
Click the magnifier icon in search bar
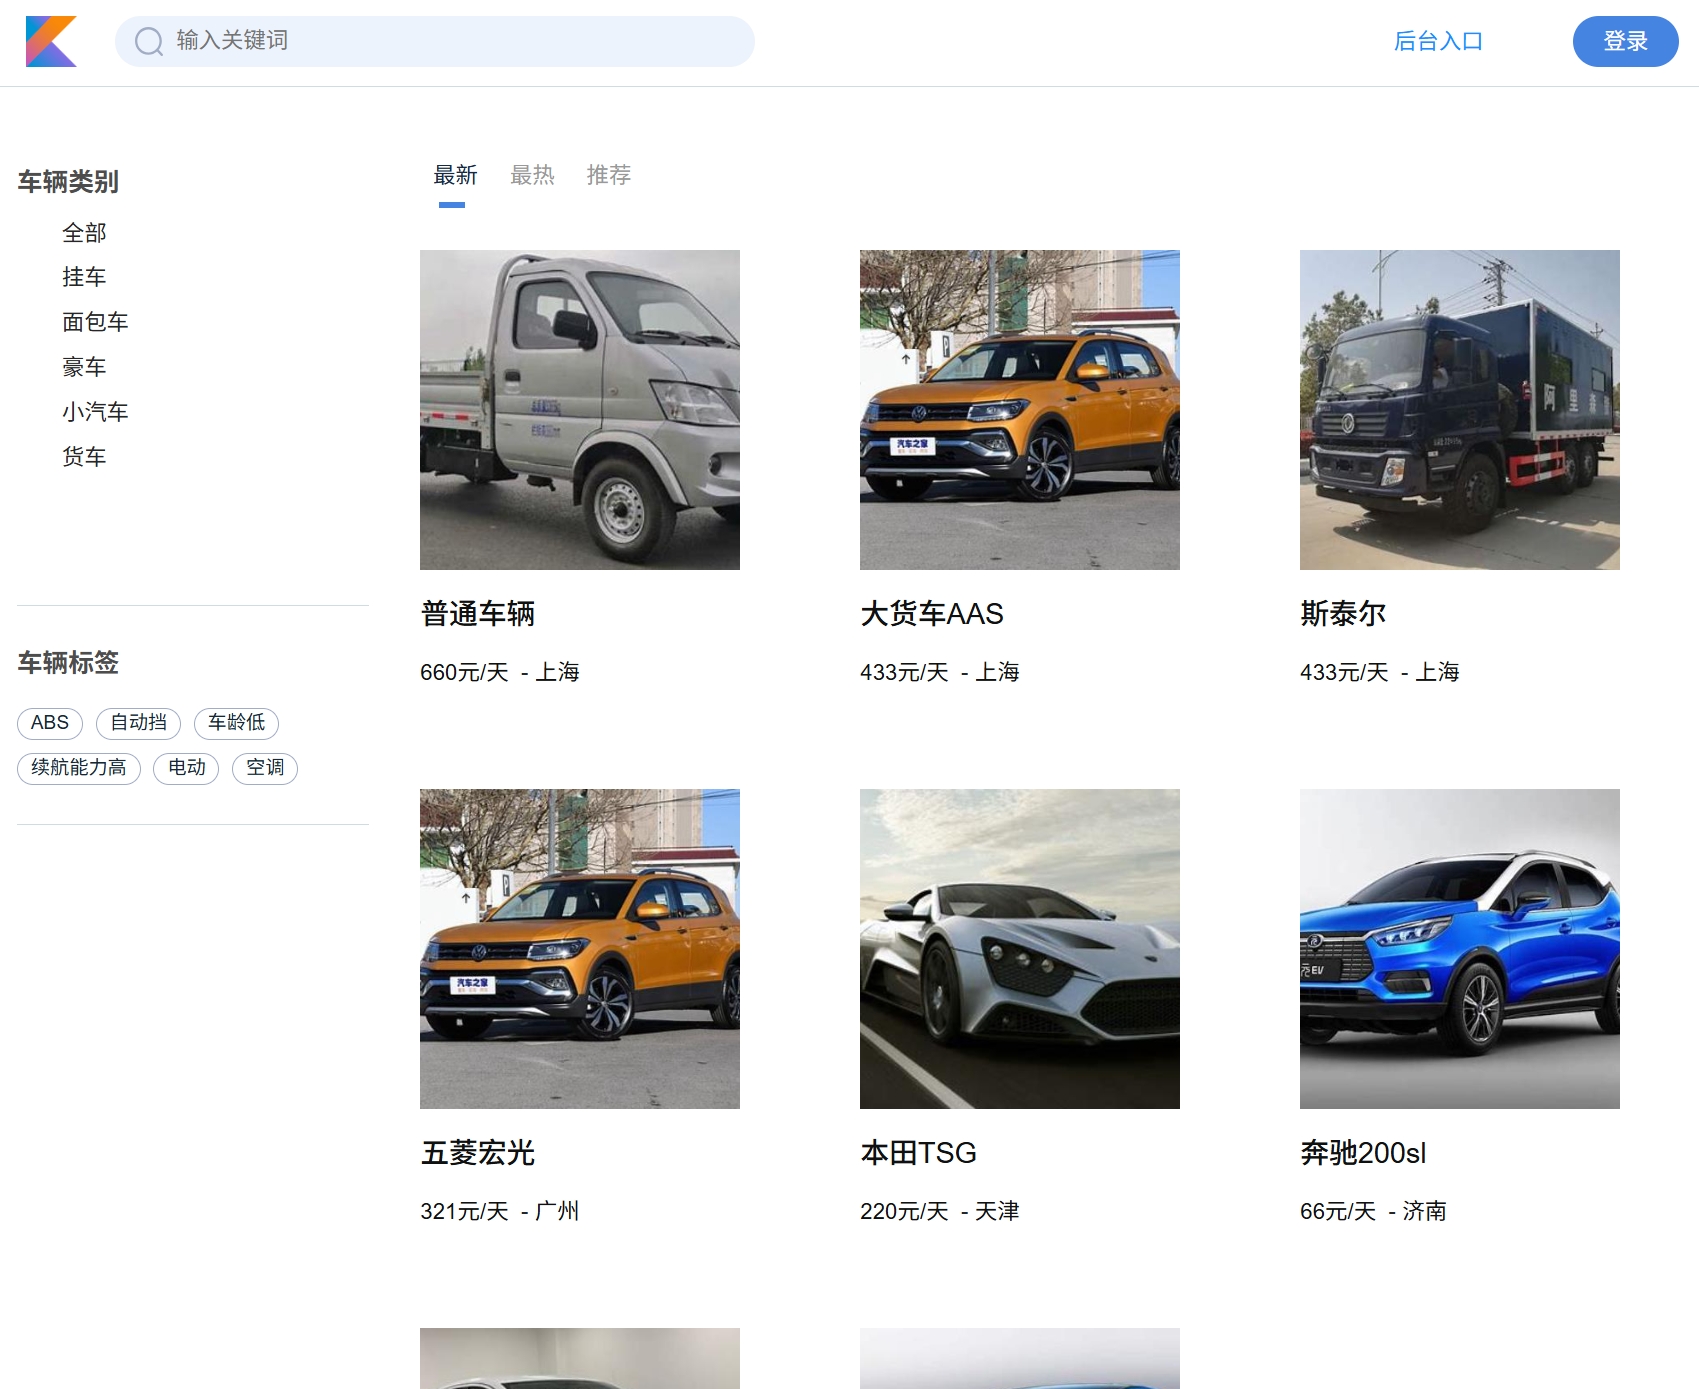(148, 41)
